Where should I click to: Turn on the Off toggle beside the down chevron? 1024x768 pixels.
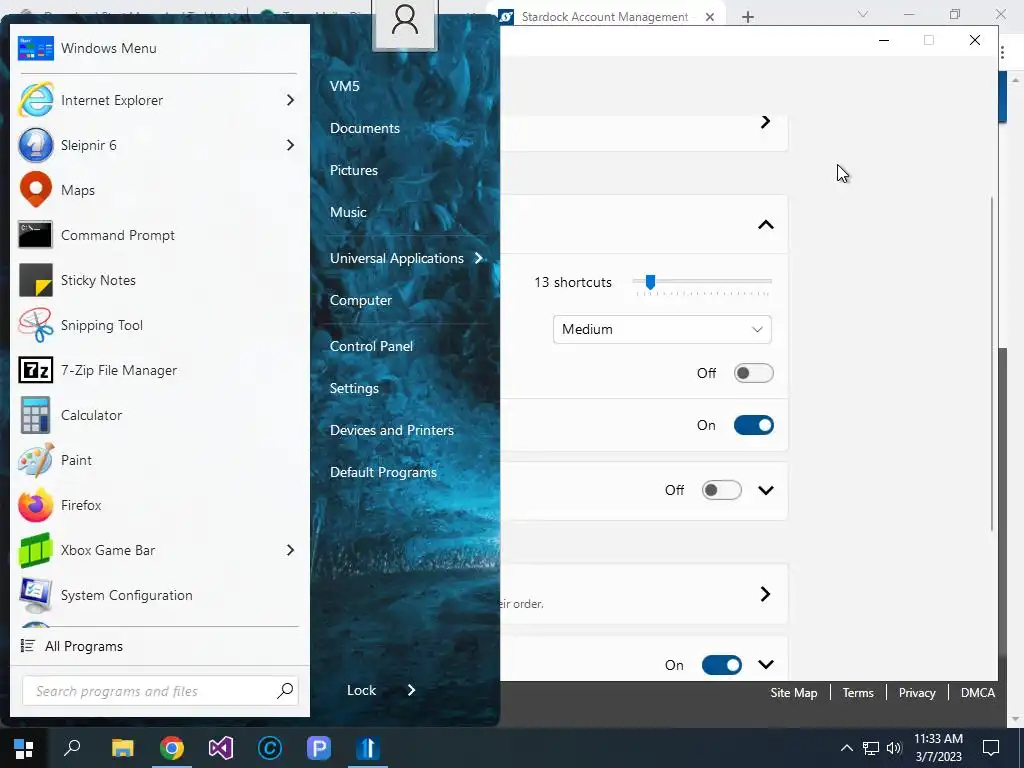(722, 490)
